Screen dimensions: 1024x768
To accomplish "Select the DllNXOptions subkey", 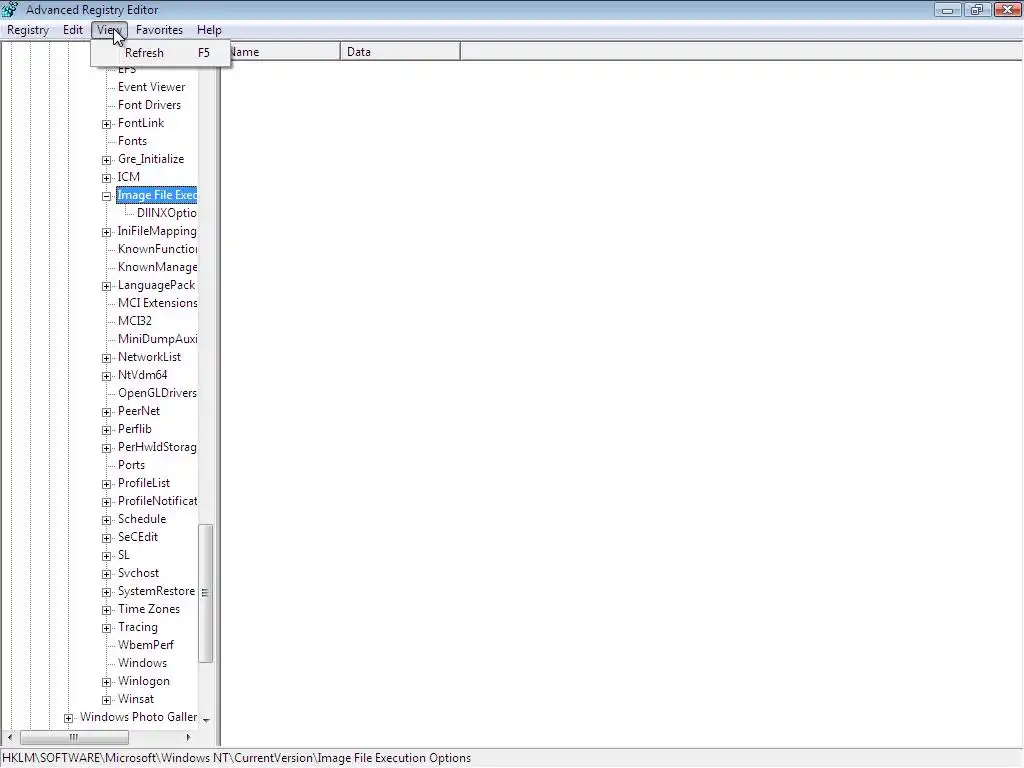I will point(167,213).
